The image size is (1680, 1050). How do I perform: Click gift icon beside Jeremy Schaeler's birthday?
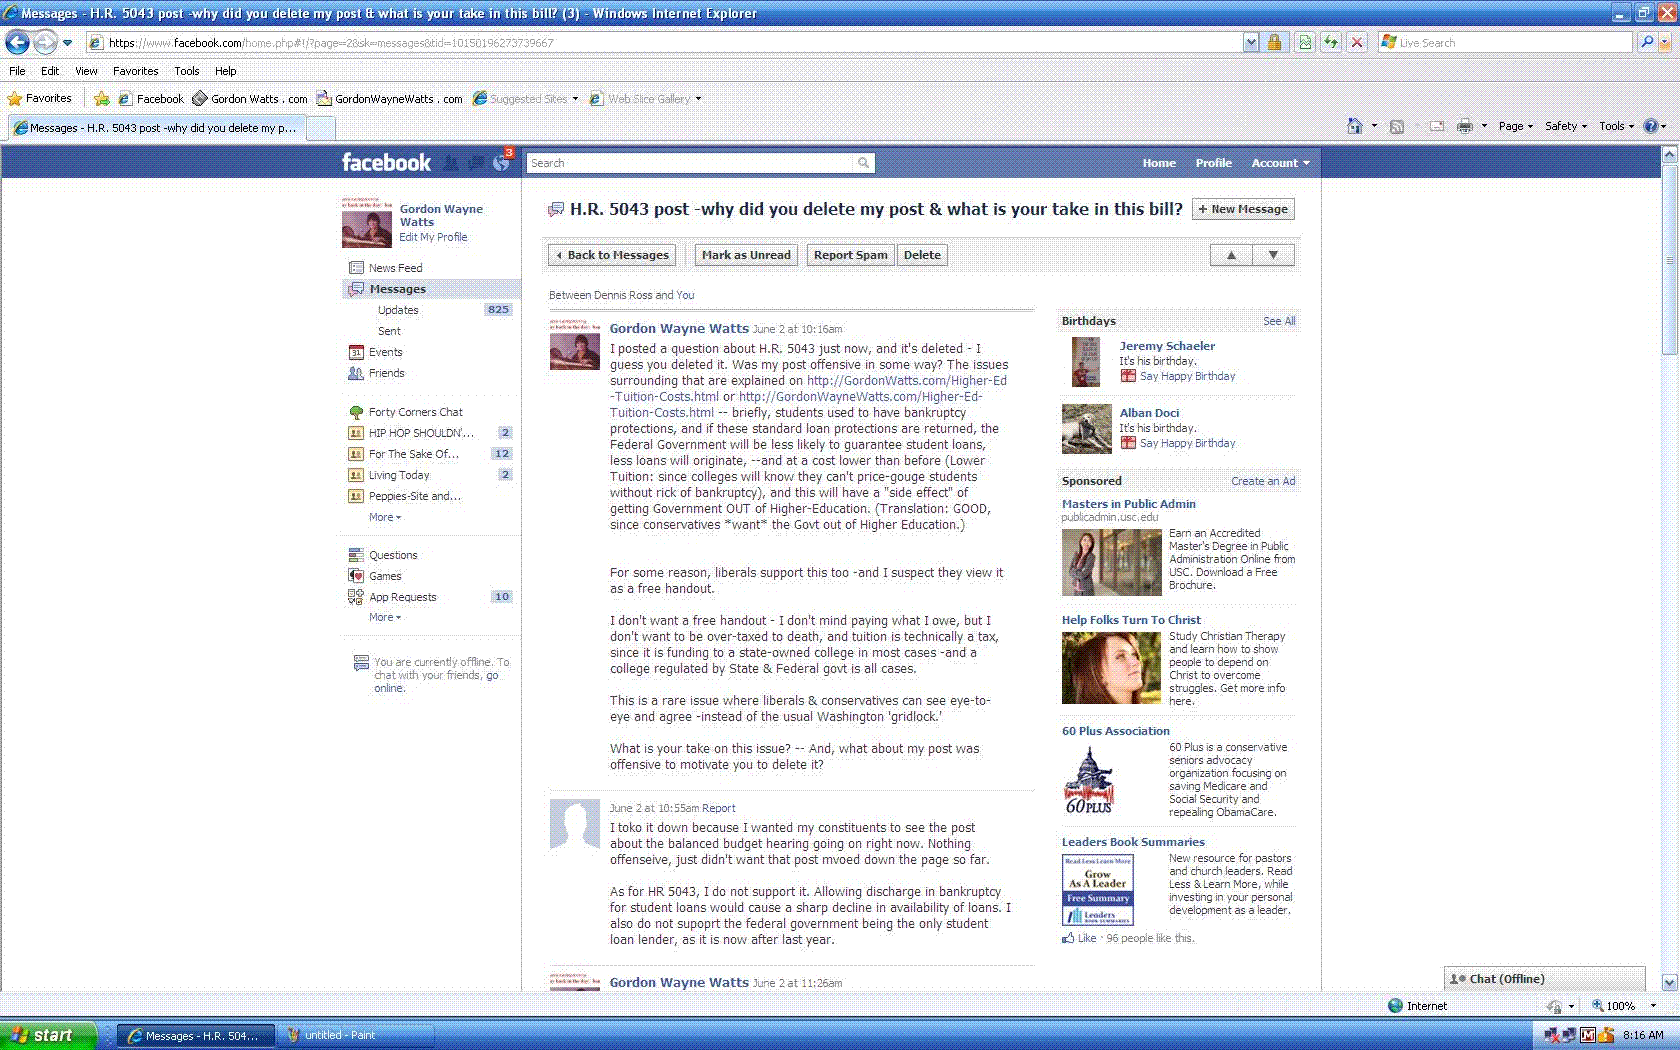pyautogui.click(x=1128, y=376)
